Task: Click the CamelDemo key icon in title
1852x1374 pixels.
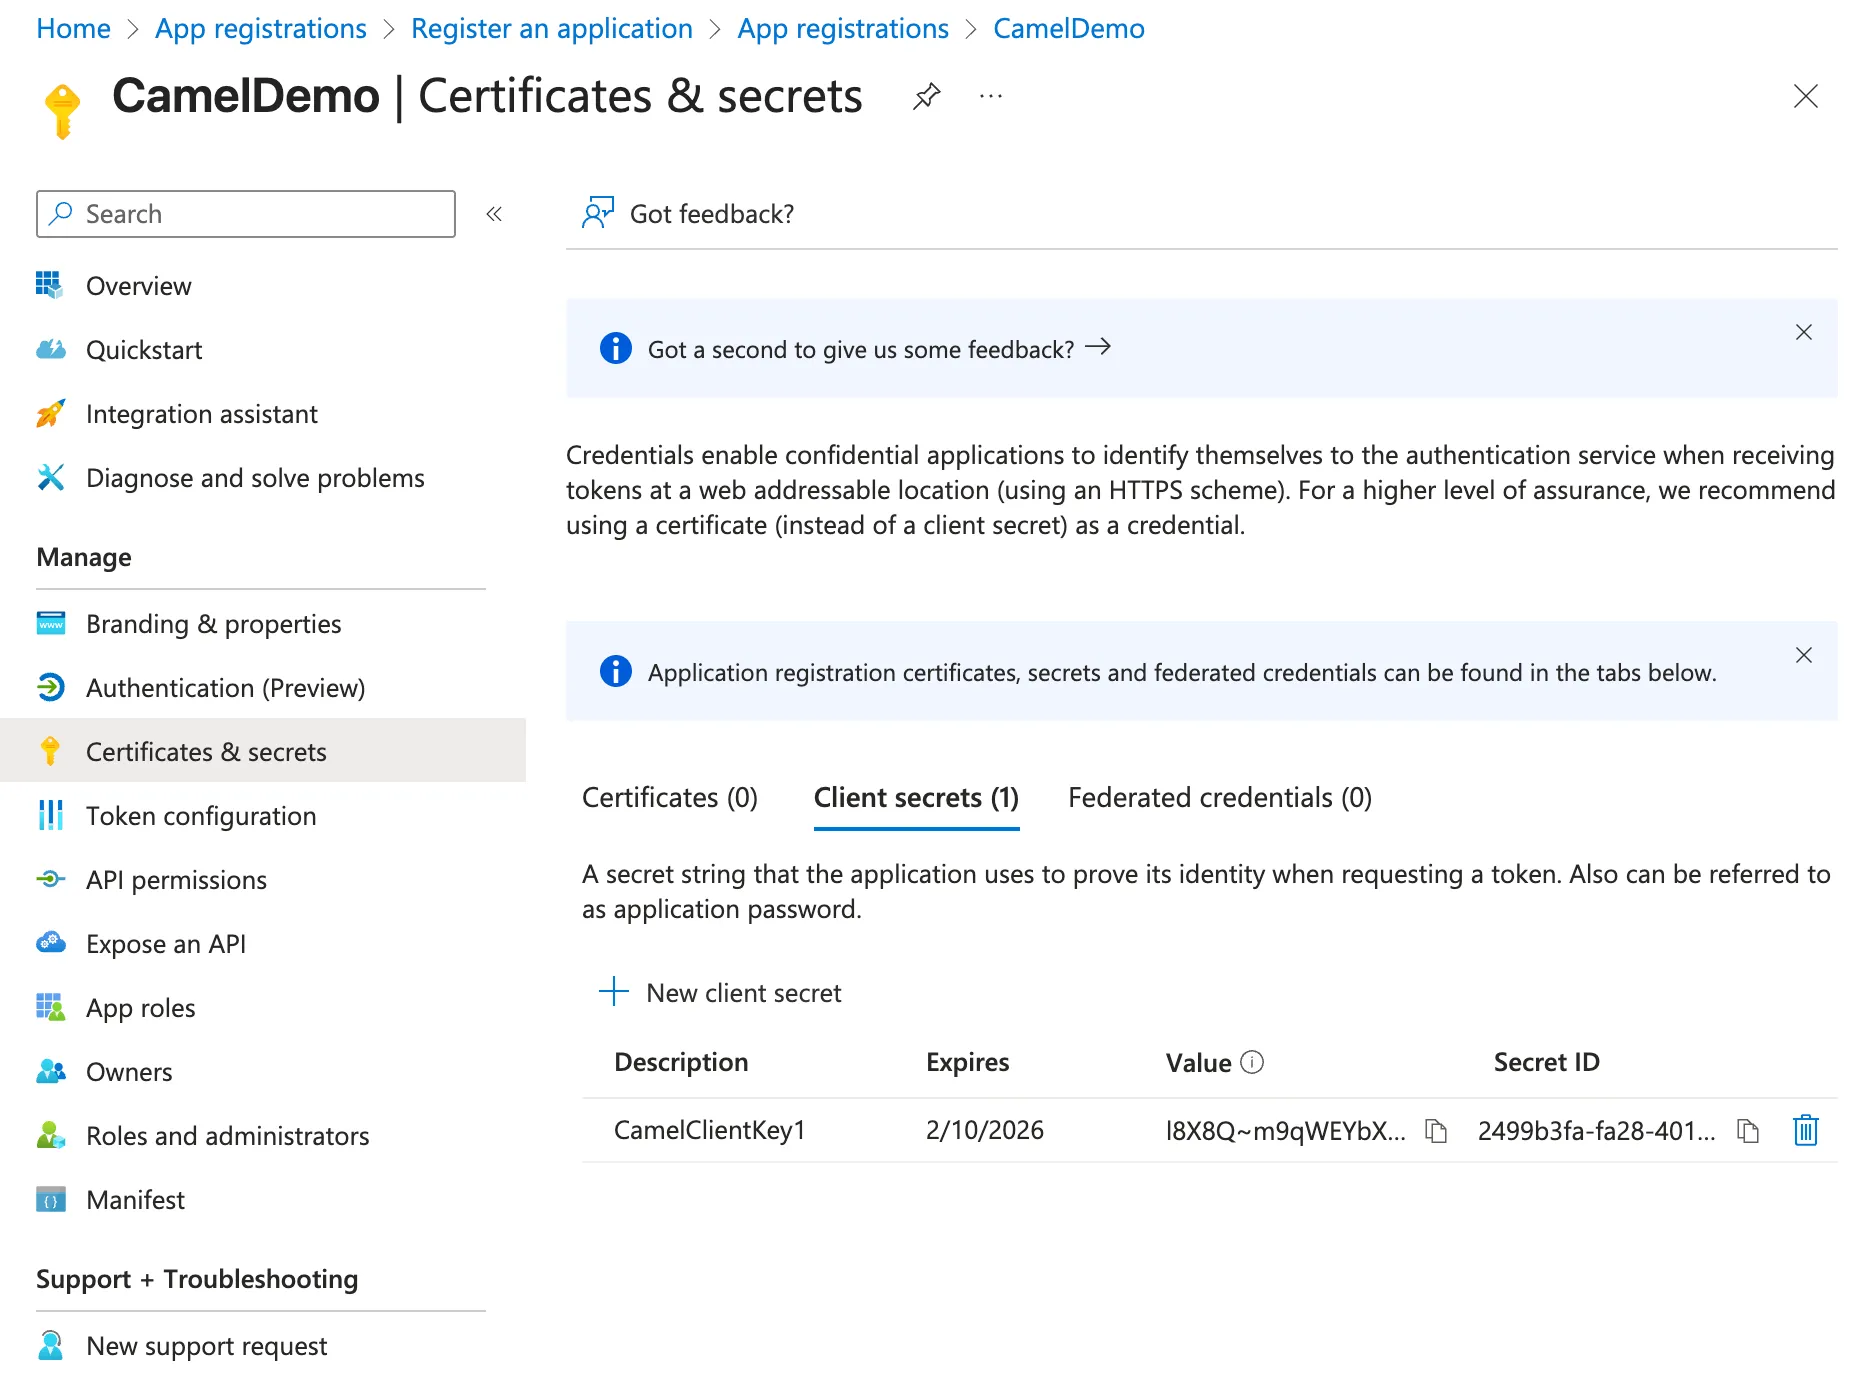Action: (62, 110)
